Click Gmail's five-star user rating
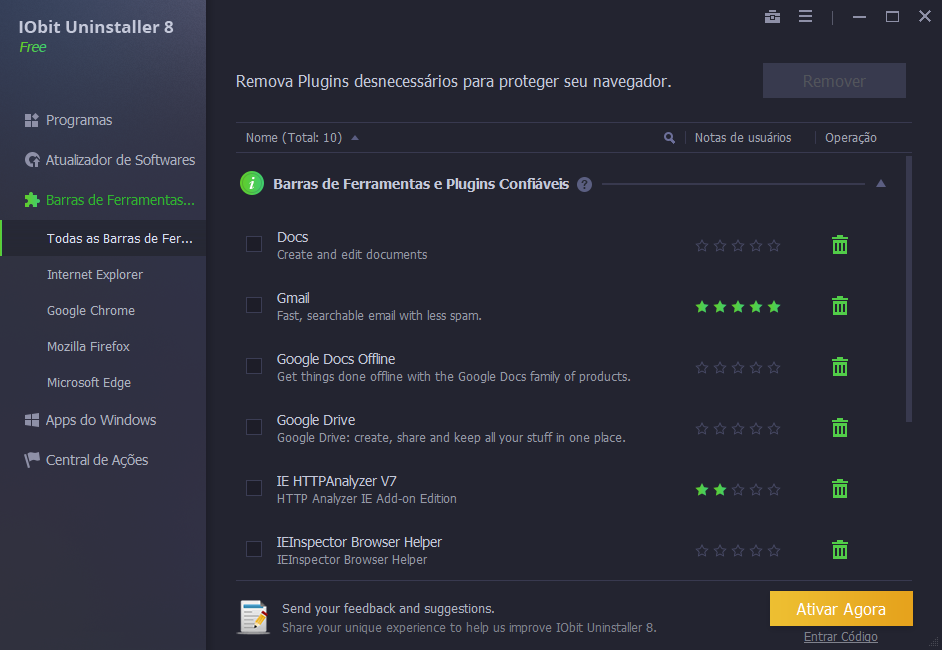Viewport: 942px width, 650px height. (x=738, y=307)
